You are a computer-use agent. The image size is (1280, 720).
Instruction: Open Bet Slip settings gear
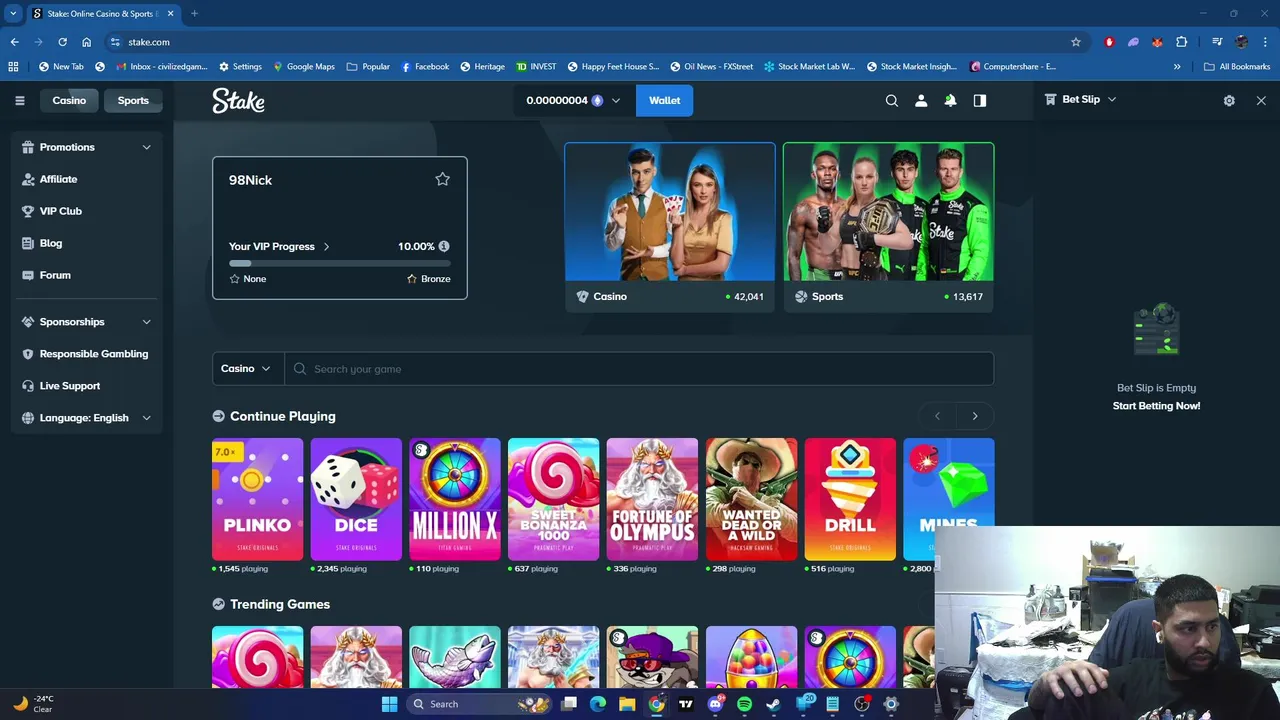(1229, 100)
